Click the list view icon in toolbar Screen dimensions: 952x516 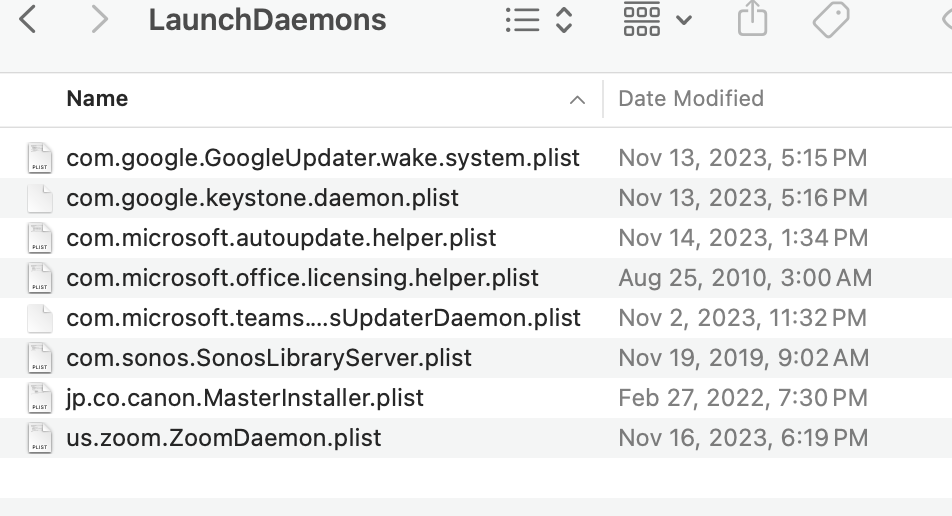pos(523,20)
